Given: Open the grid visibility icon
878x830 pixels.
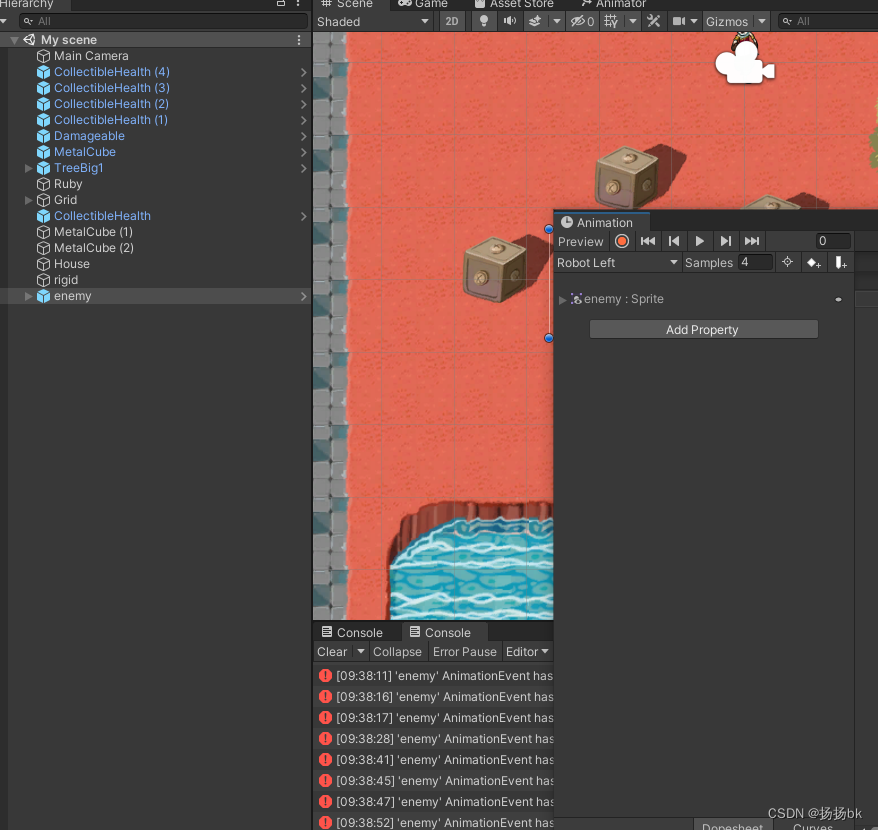Looking at the screenshot, I should 609,20.
